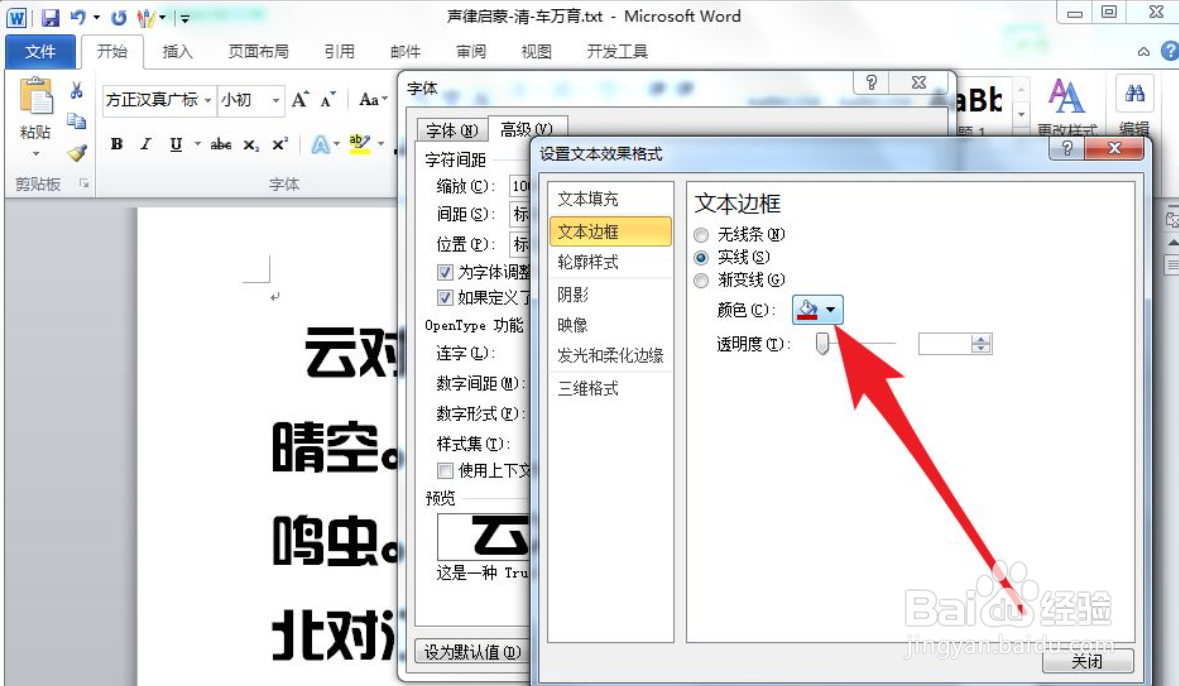Switch to the 插入 (Insert) ribbon tab
This screenshot has height=686, width=1179.
pos(177,51)
